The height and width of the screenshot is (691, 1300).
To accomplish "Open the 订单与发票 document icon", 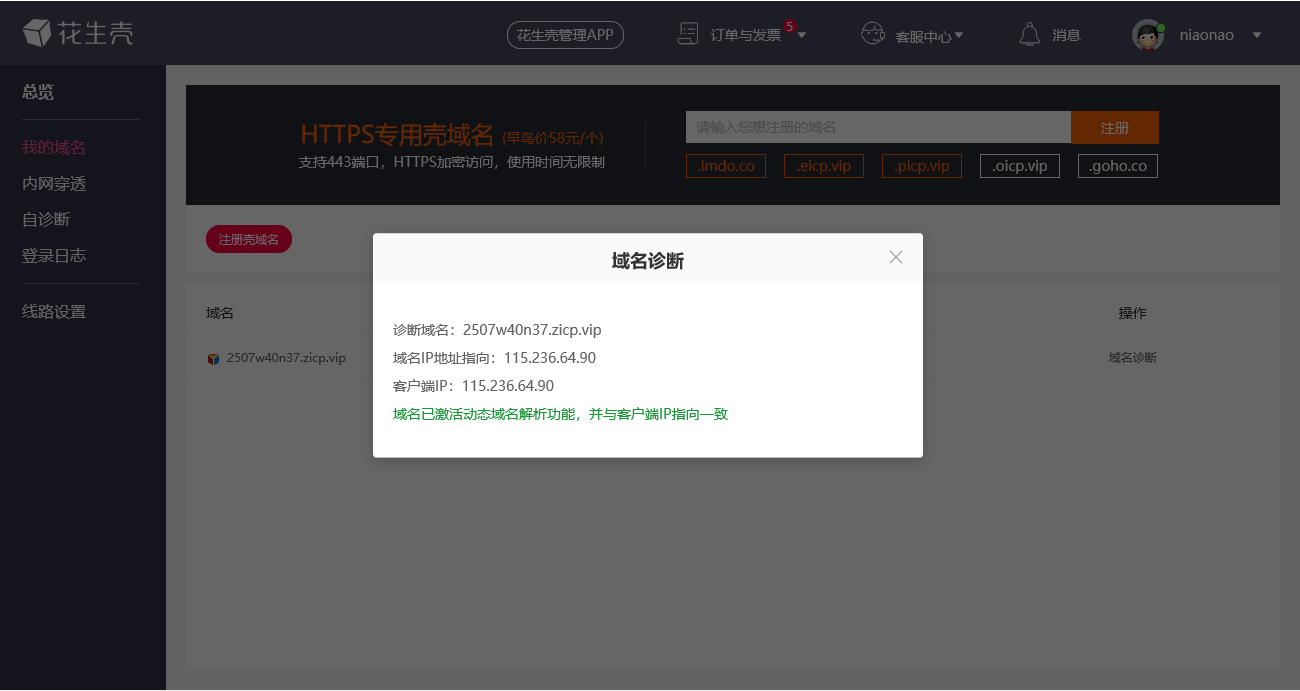I will (x=687, y=33).
